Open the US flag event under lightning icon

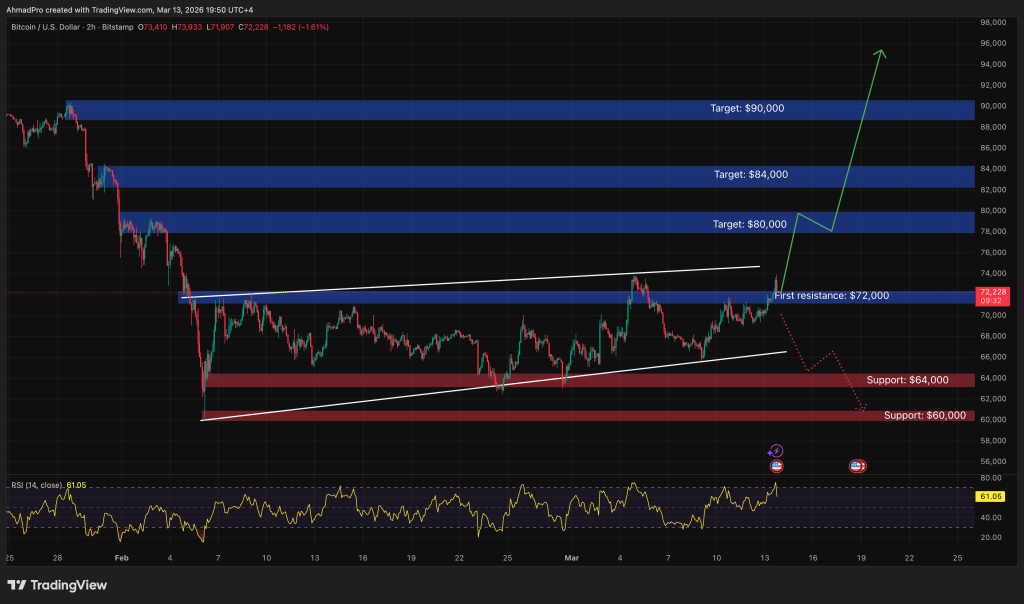click(776, 466)
